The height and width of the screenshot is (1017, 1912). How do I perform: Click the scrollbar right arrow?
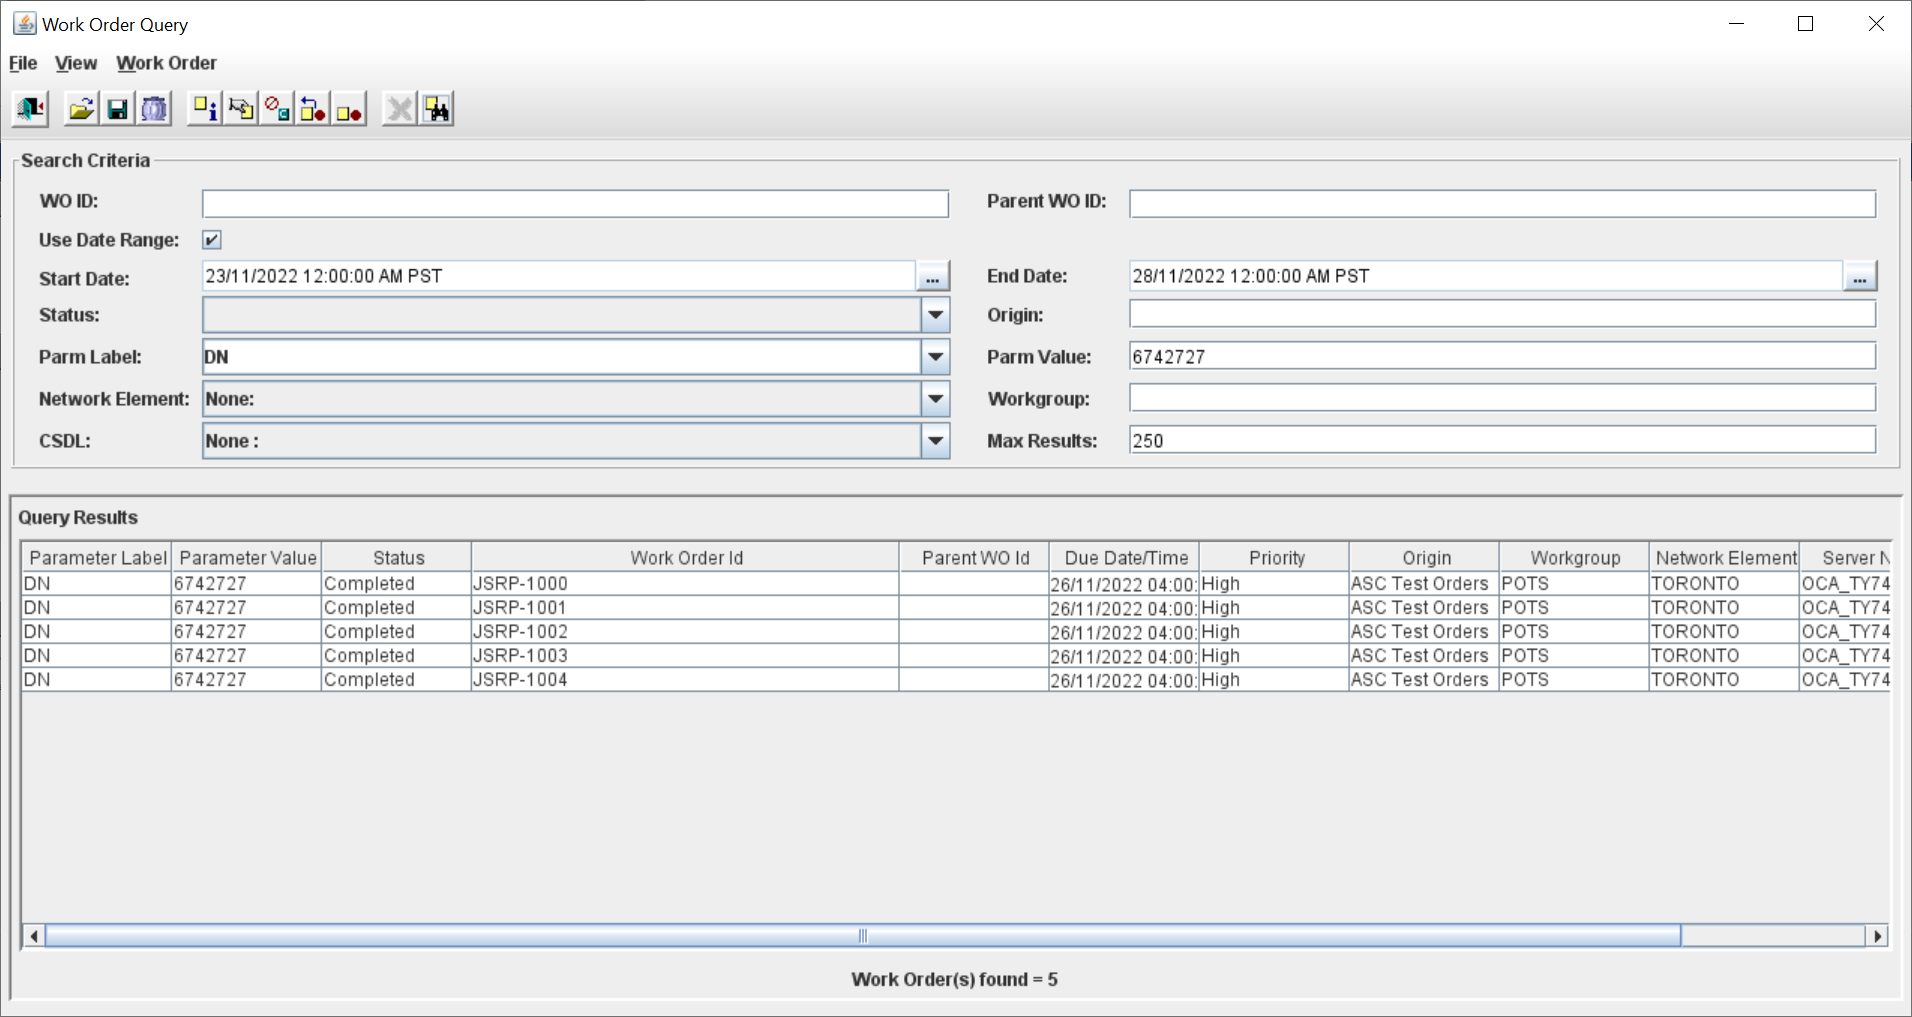1877,936
